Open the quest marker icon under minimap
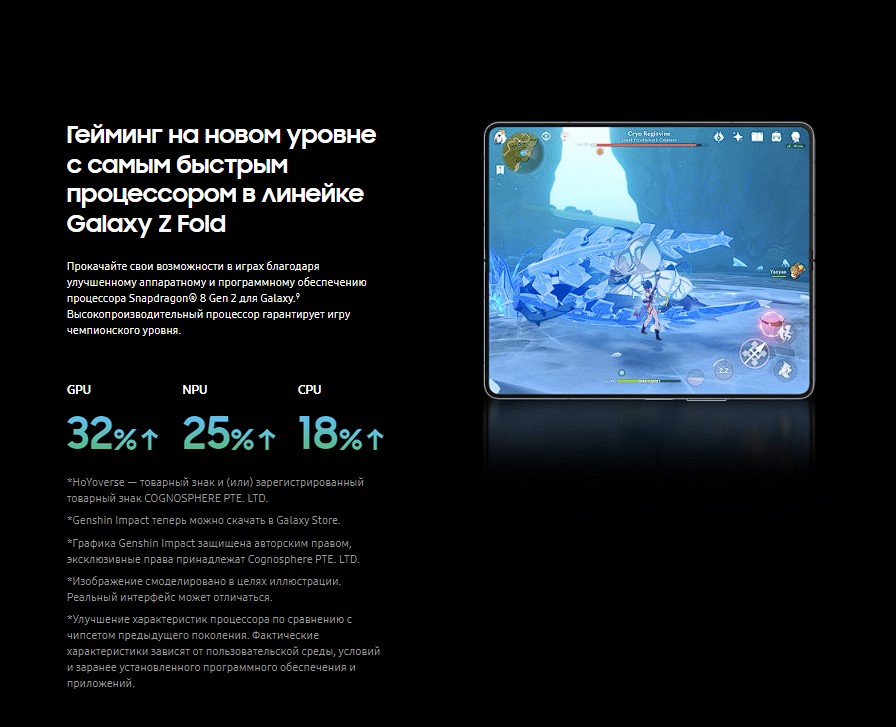 click(x=501, y=170)
